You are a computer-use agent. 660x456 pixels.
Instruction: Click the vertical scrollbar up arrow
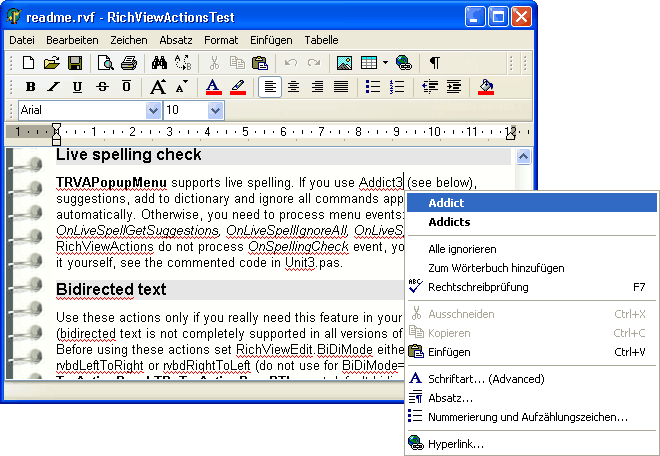[523, 157]
